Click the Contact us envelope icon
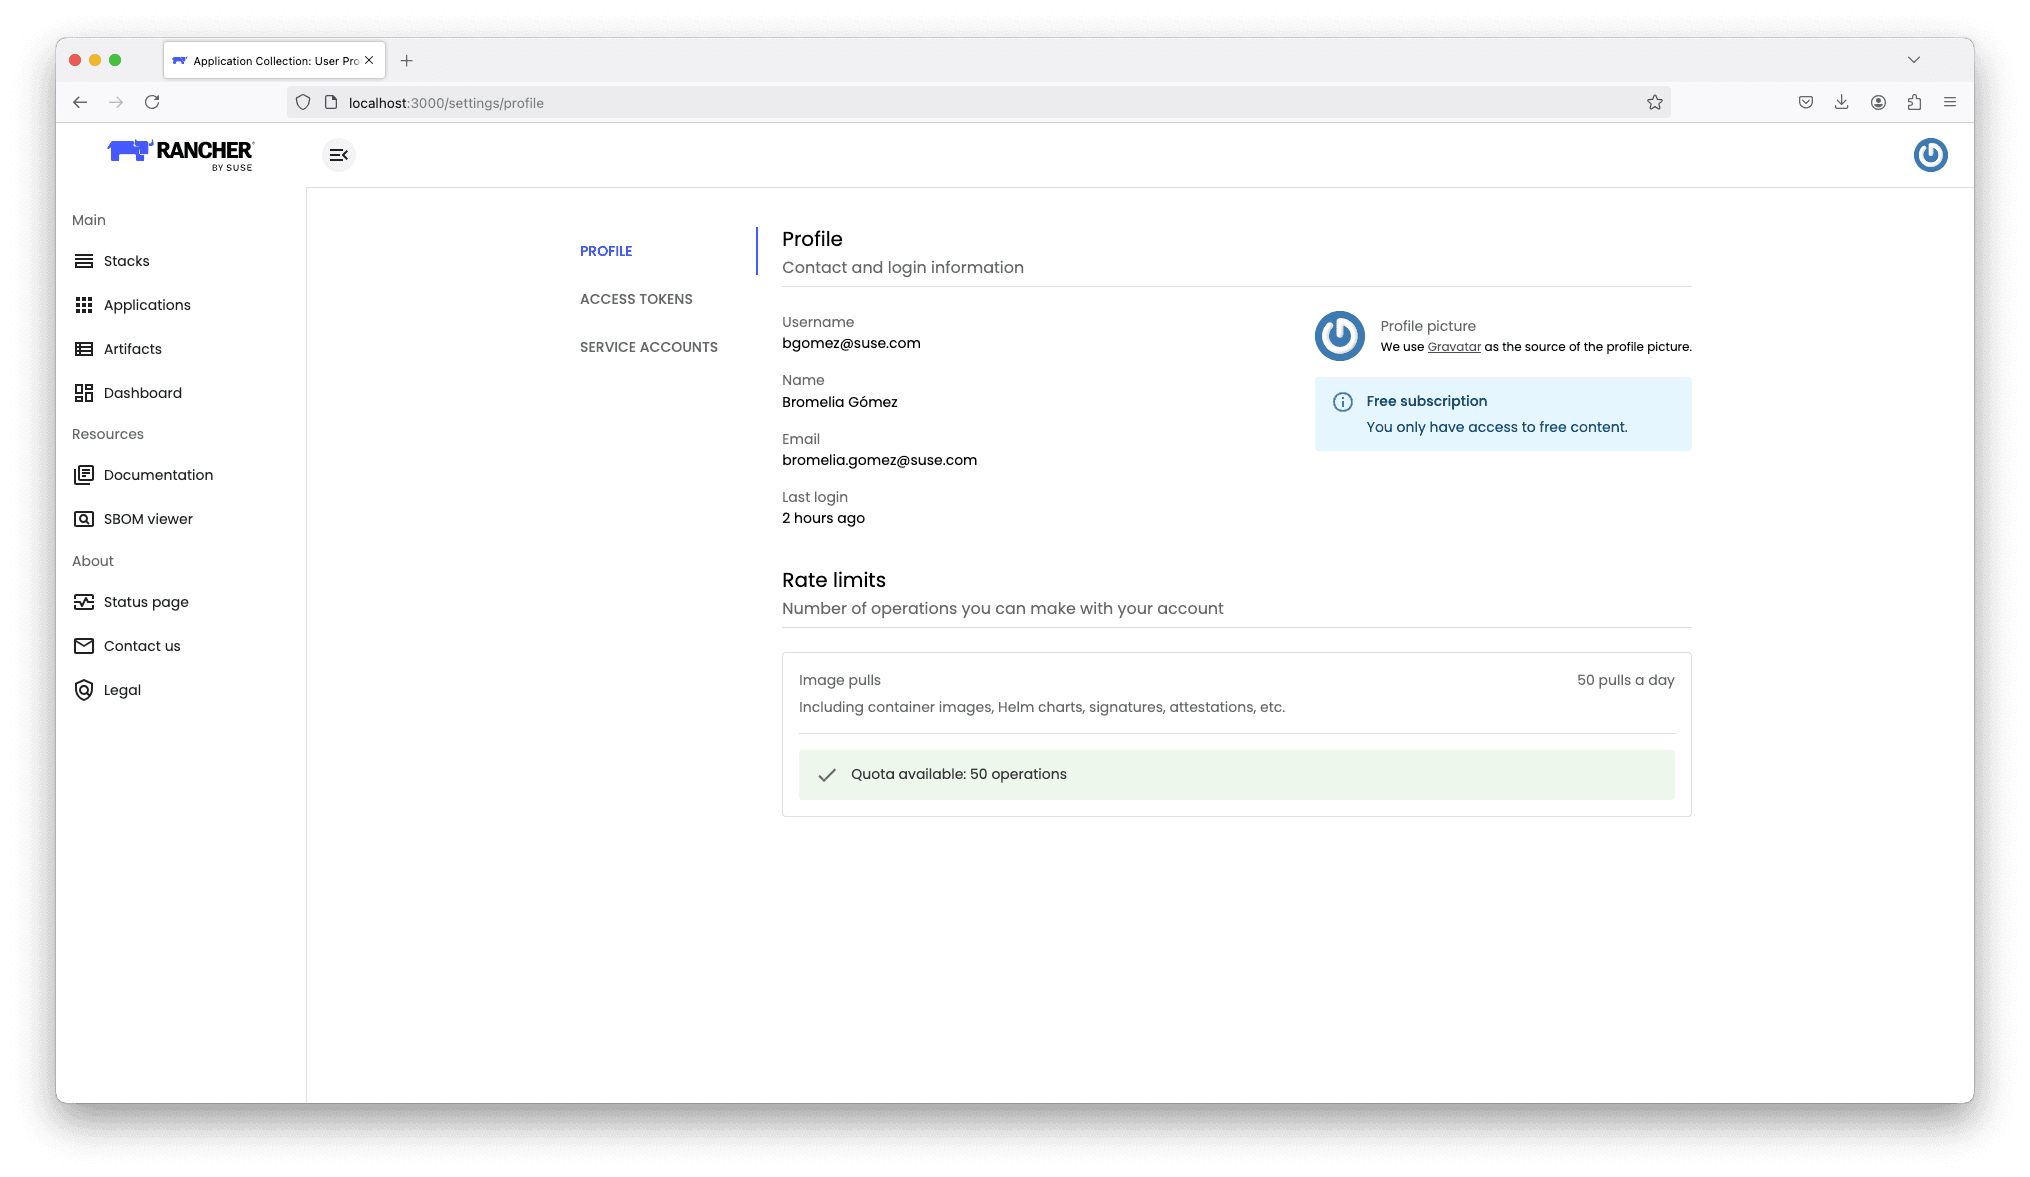 click(x=84, y=646)
